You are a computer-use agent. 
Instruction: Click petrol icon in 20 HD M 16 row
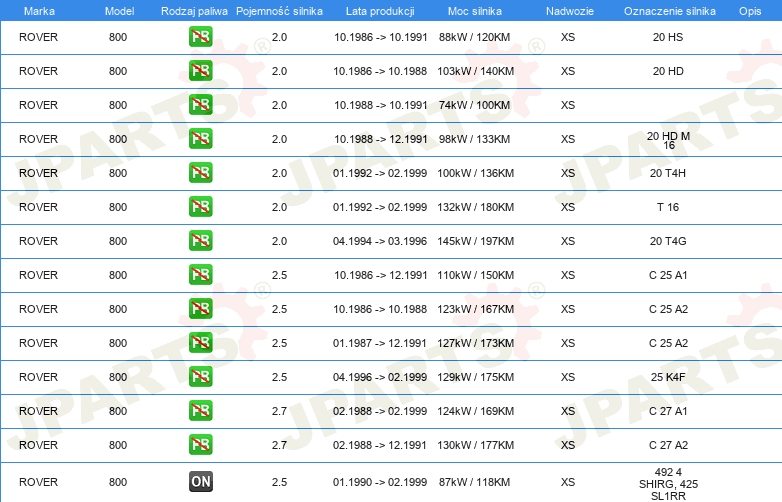pyautogui.click(x=200, y=139)
